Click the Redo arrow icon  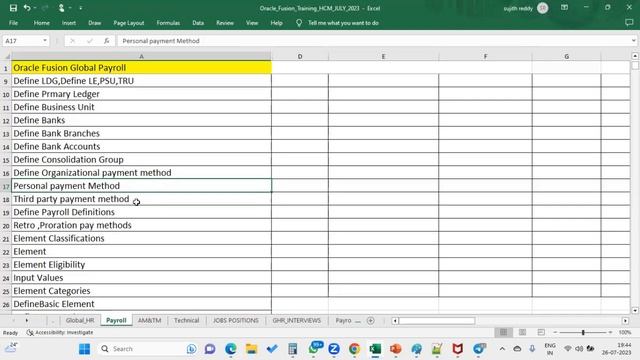(44, 8)
